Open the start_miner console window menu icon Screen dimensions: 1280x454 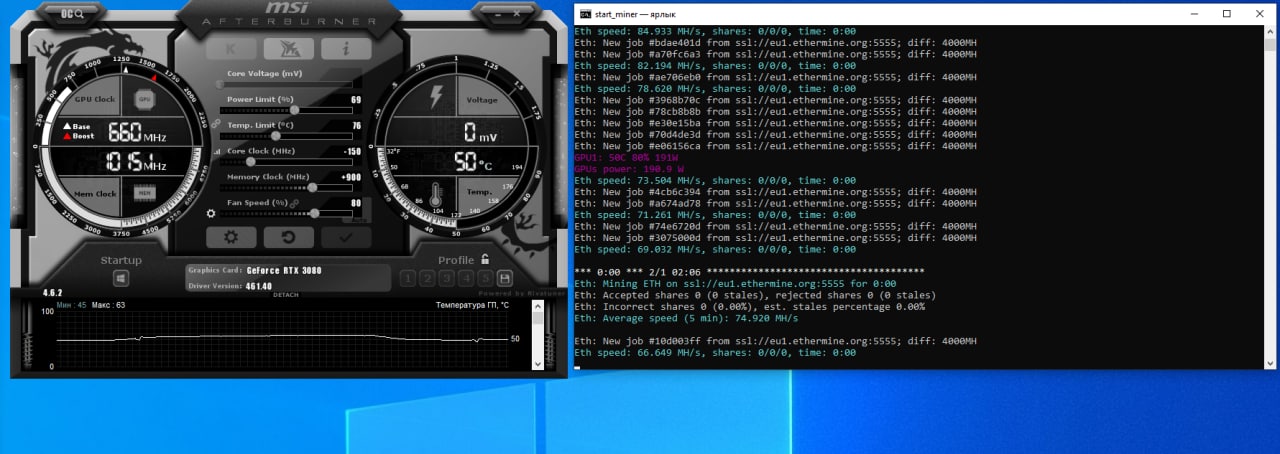[584, 13]
